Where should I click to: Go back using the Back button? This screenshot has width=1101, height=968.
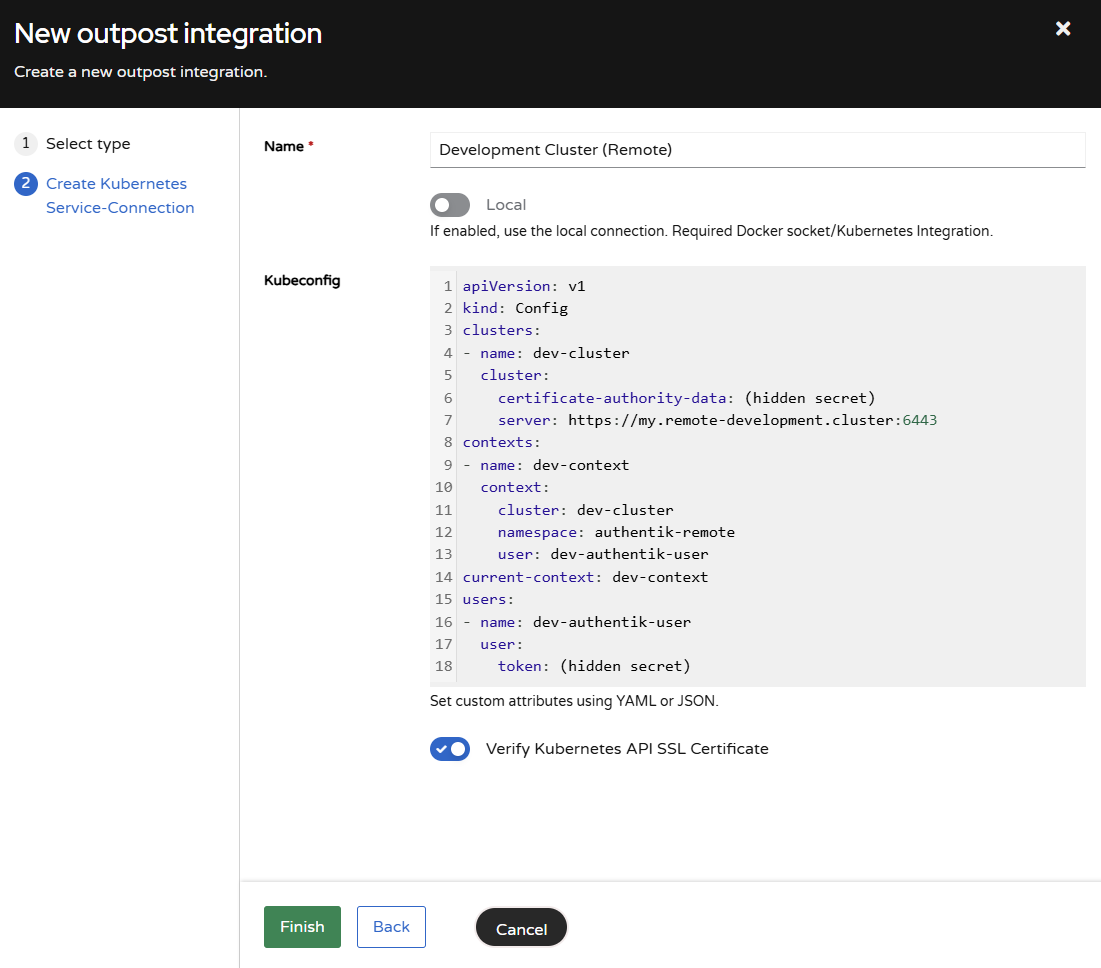(391, 927)
